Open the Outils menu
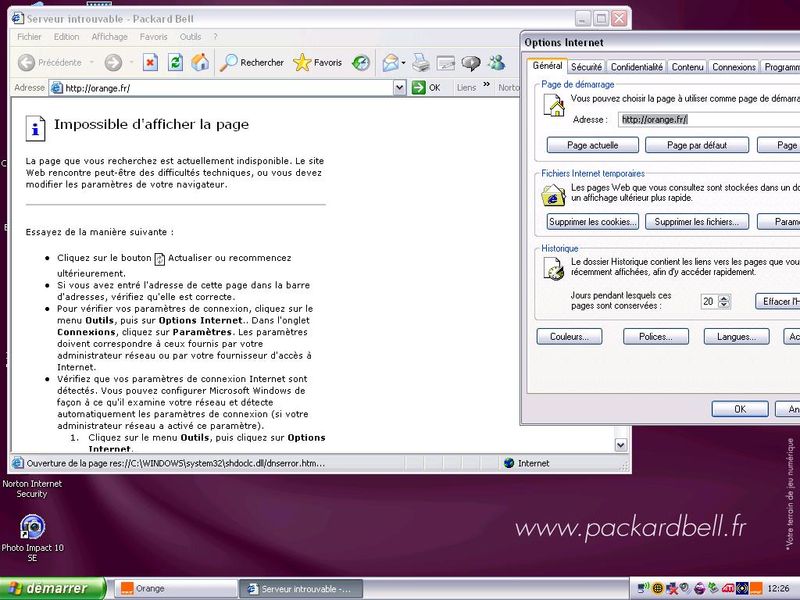 click(x=190, y=37)
